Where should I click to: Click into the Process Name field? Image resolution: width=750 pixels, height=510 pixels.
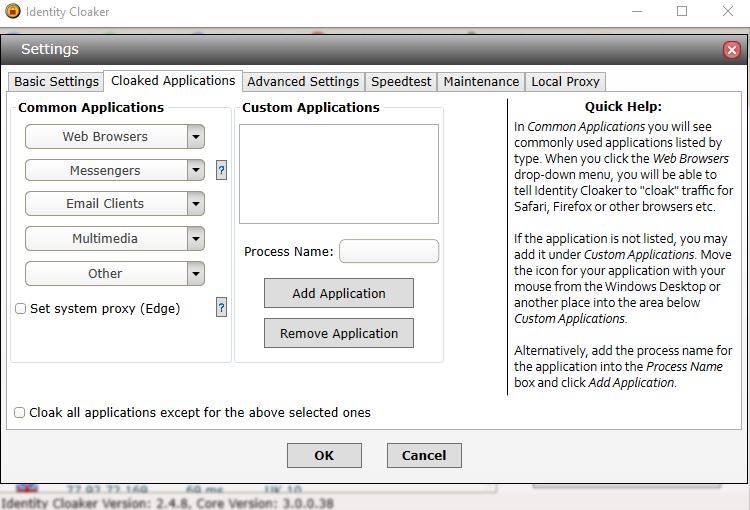[389, 251]
